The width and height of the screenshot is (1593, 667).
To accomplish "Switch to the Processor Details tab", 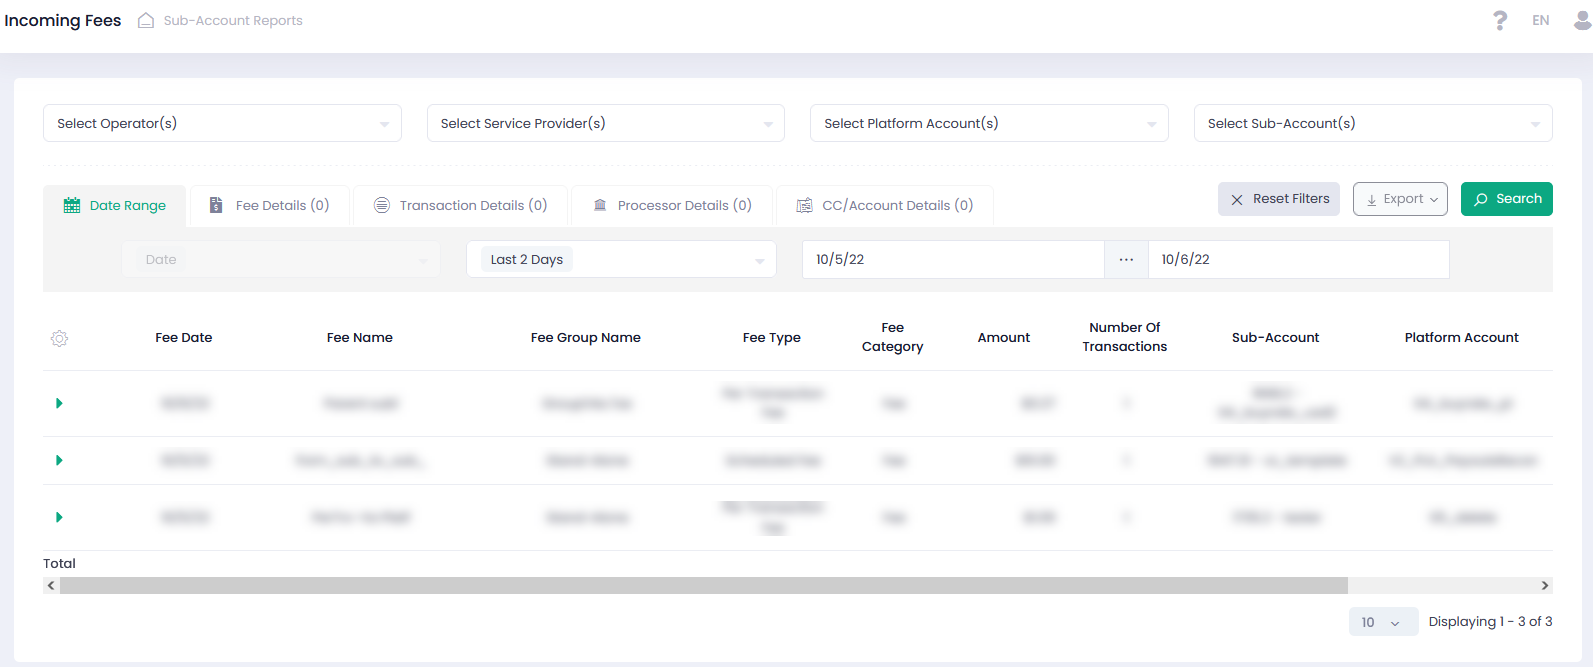I will [x=672, y=205].
